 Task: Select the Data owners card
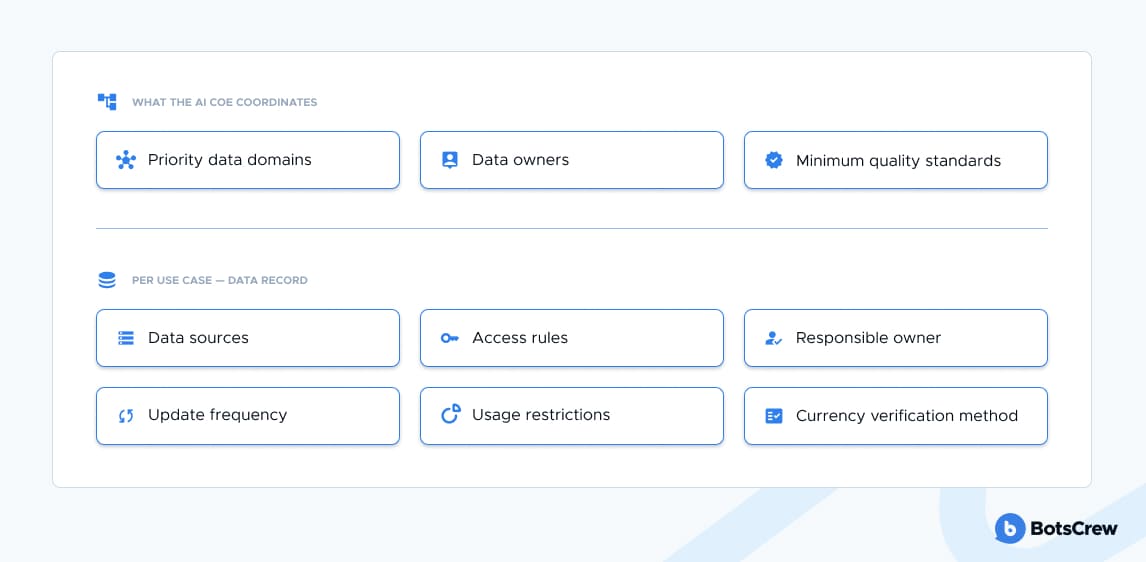572,160
